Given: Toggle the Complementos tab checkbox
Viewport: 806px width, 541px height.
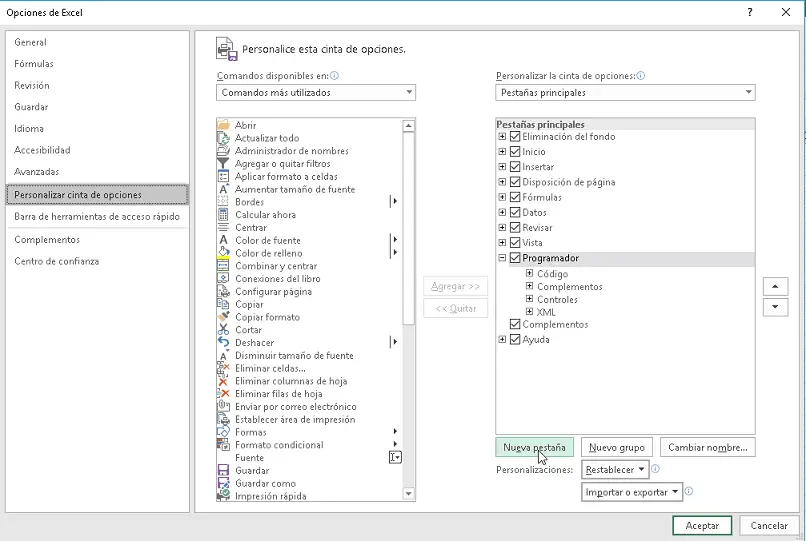Looking at the screenshot, I should point(515,324).
